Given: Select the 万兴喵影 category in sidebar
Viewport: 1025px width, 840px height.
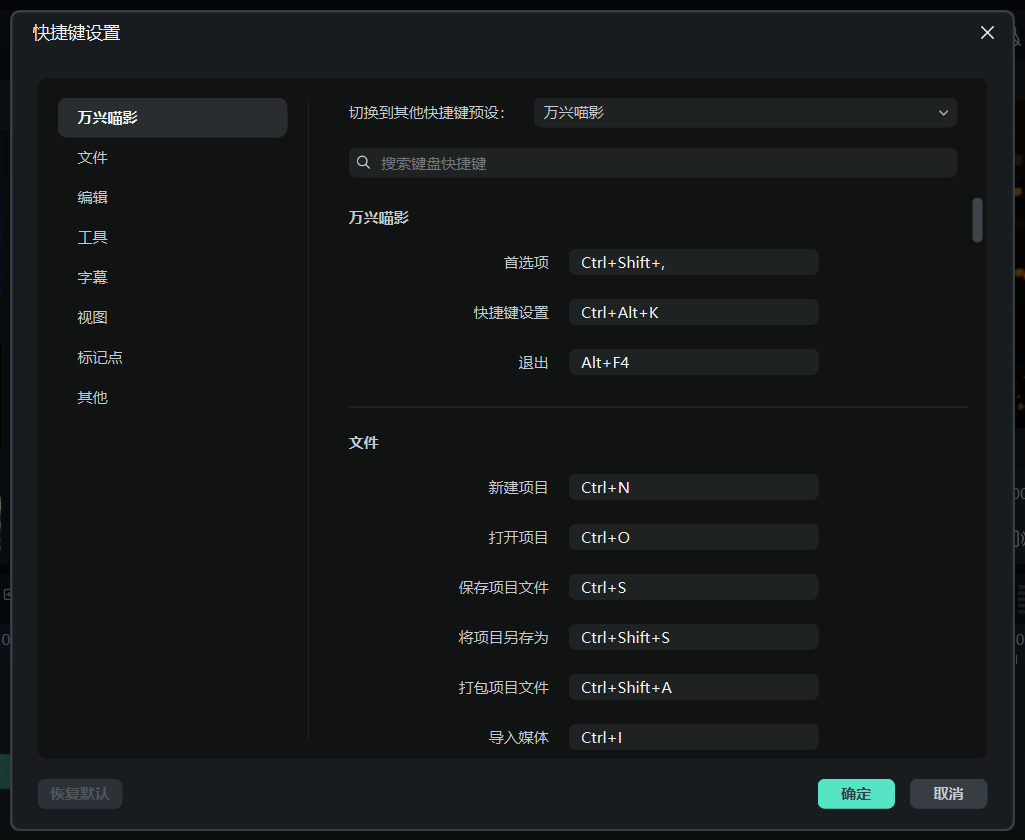Looking at the screenshot, I should (173, 118).
